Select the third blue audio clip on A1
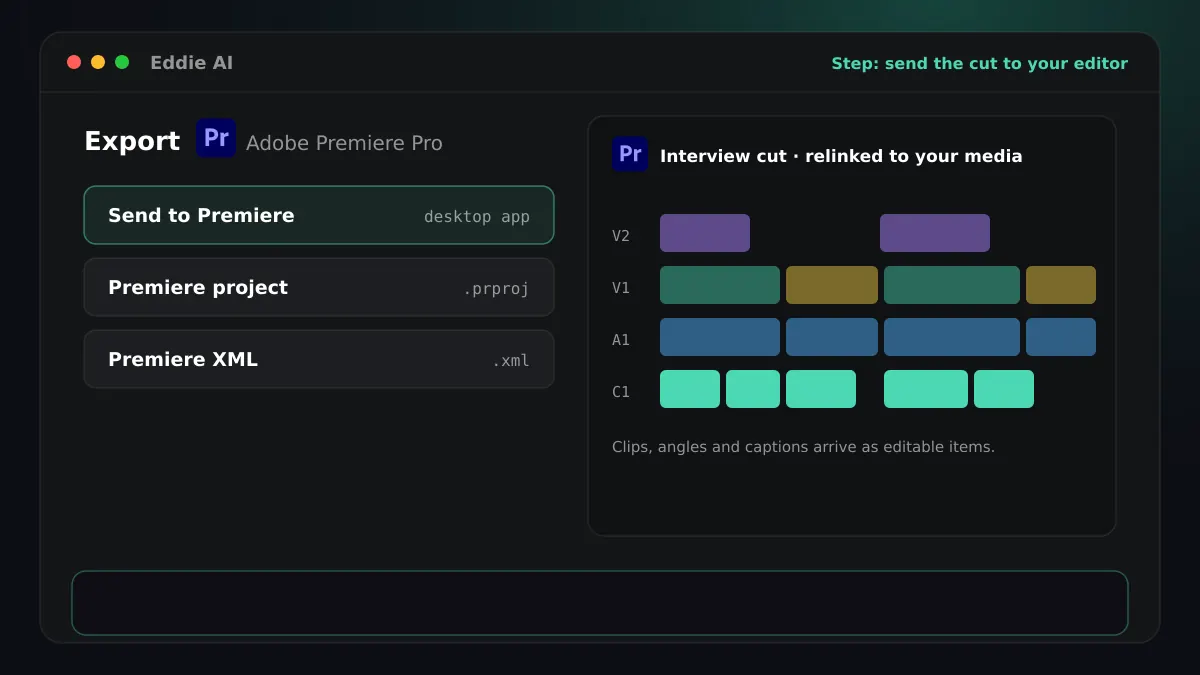This screenshot has height=675, width=1200. tap(952, 337)
